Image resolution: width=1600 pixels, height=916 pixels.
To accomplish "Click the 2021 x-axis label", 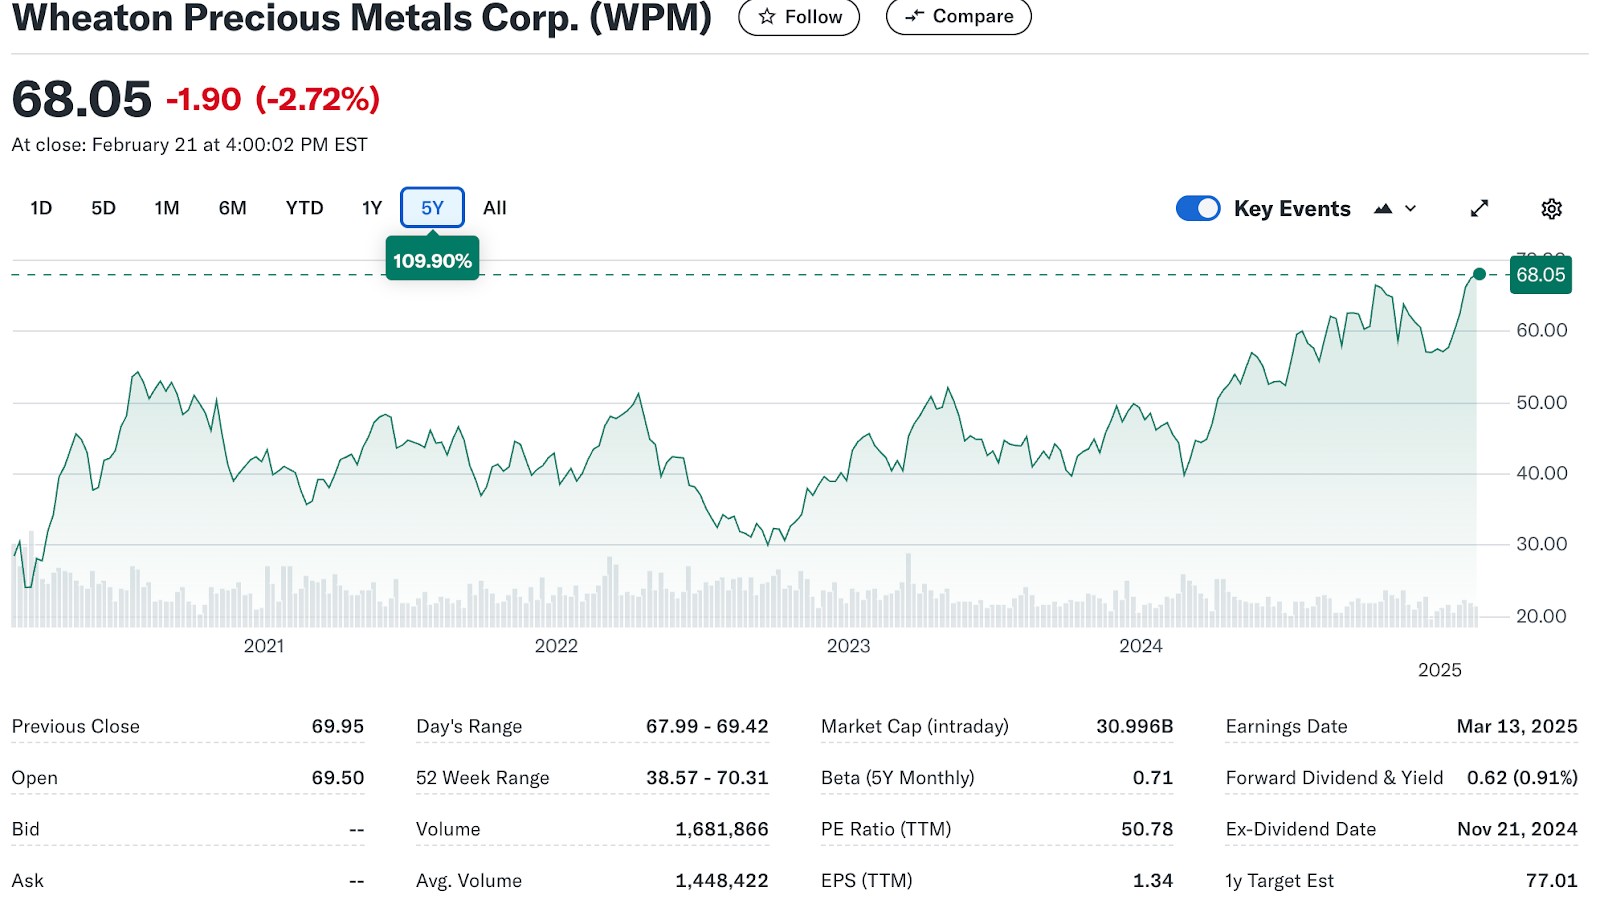I will [x=264, y=646].
